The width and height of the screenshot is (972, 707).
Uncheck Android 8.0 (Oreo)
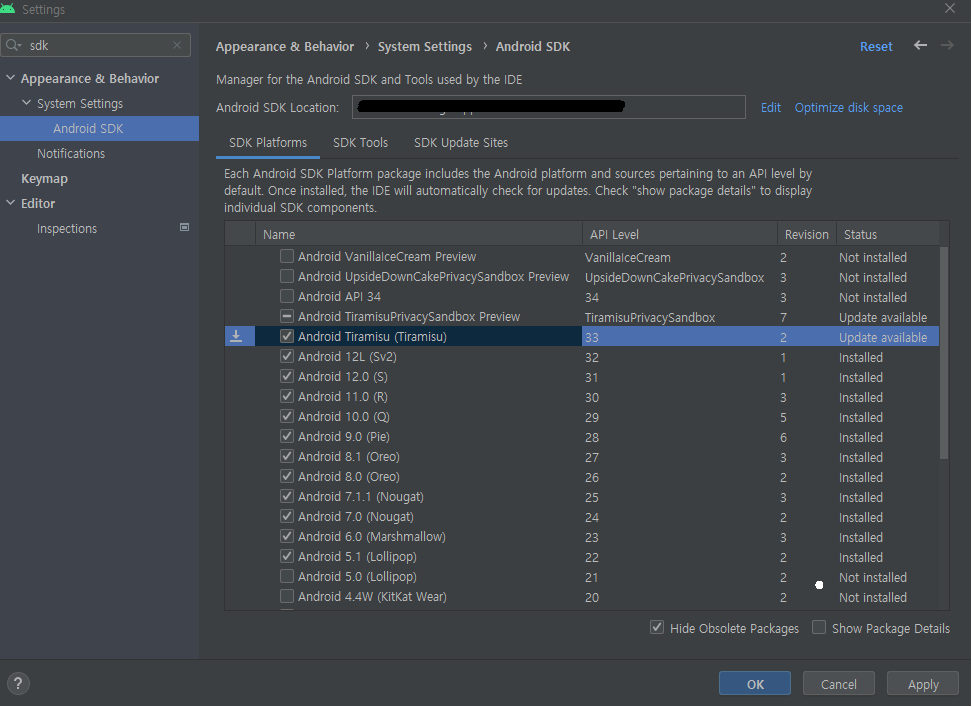286,476
